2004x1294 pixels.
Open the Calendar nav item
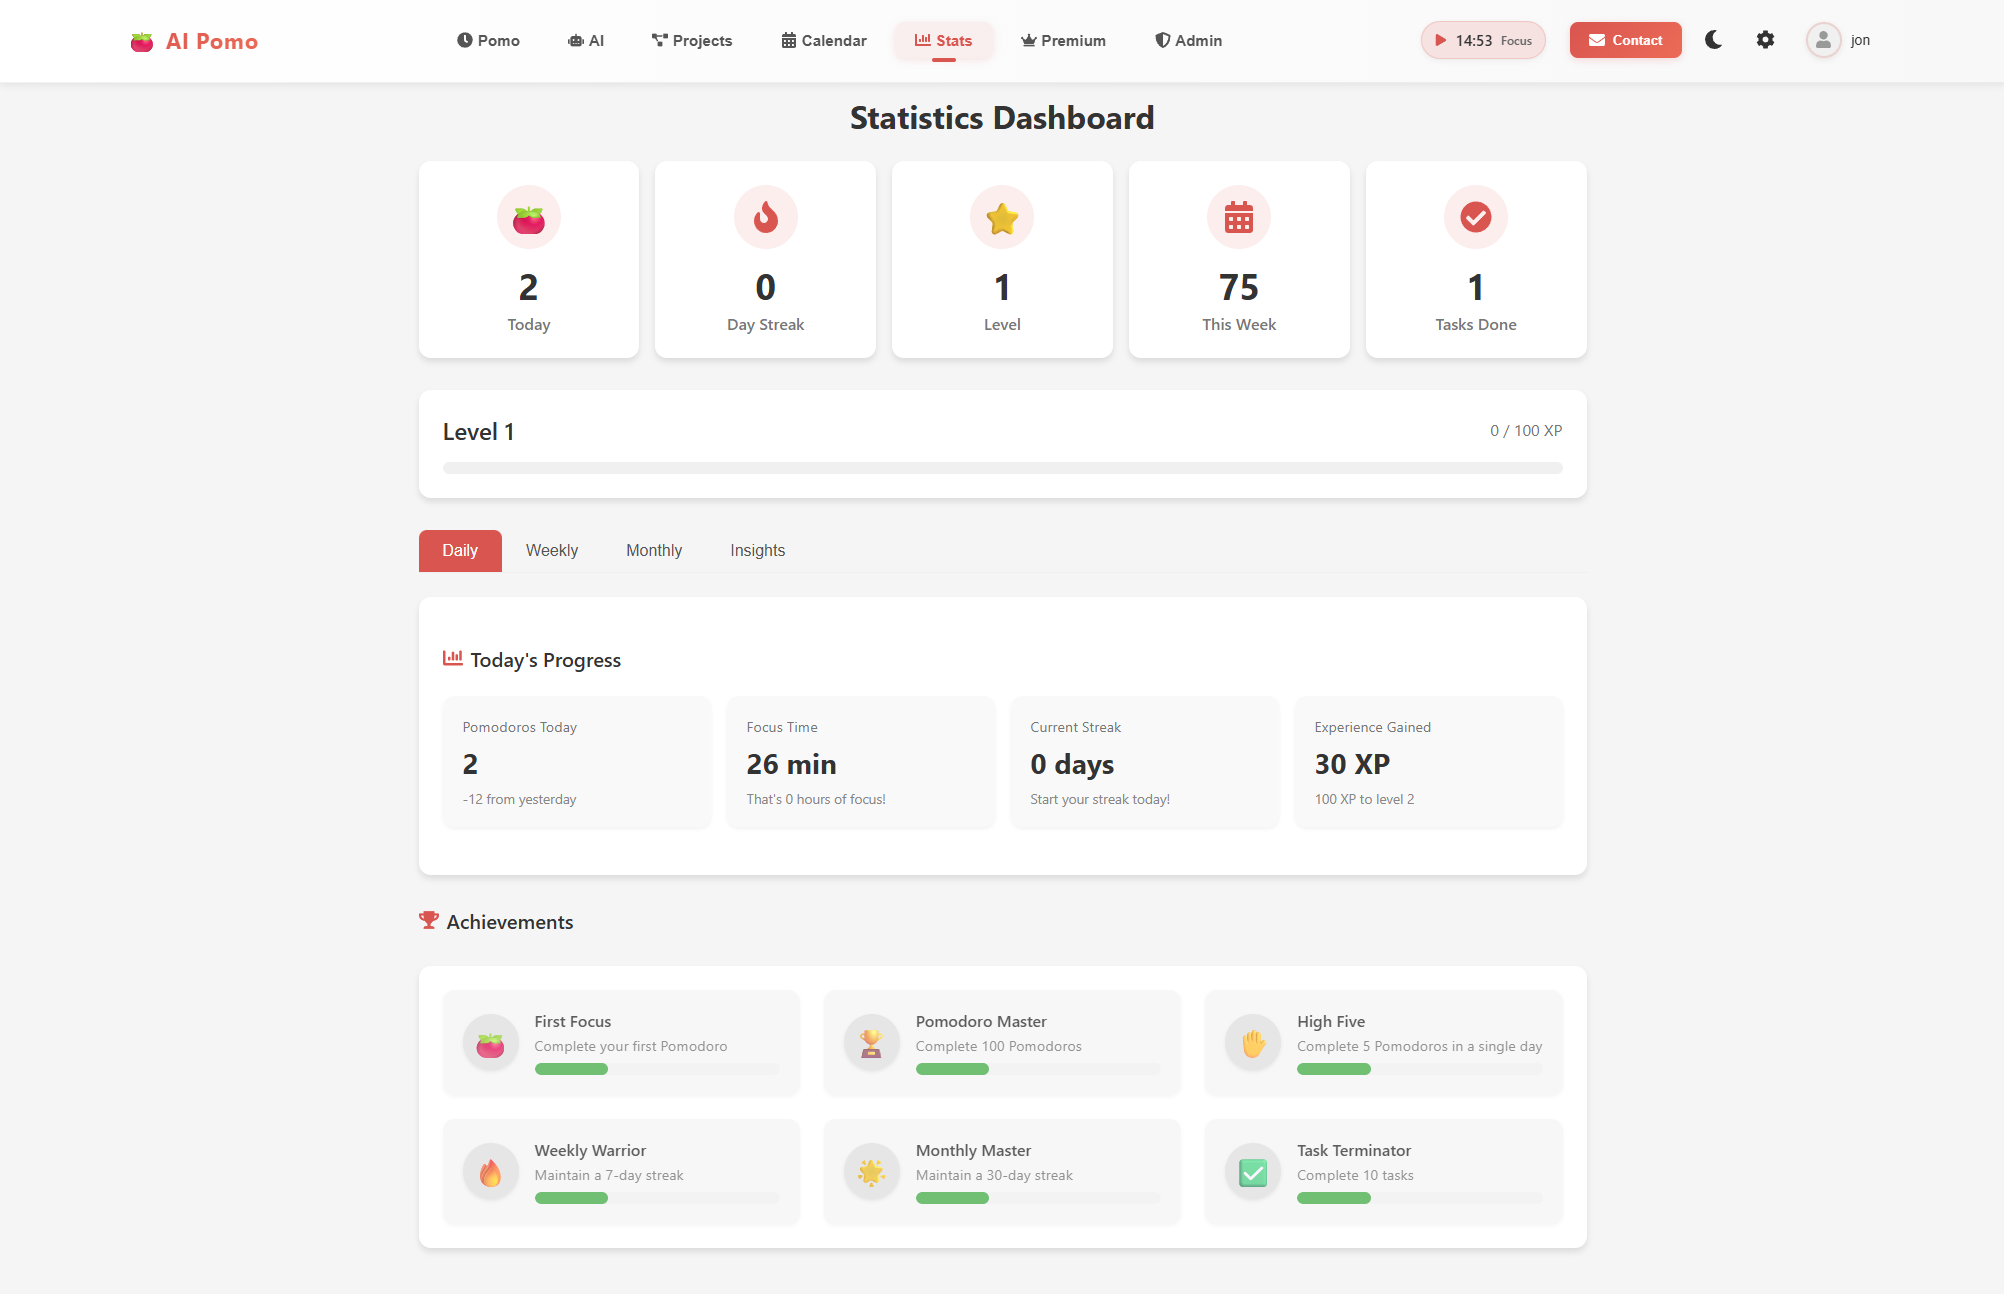pyautogui.click(x=824, y=41)
